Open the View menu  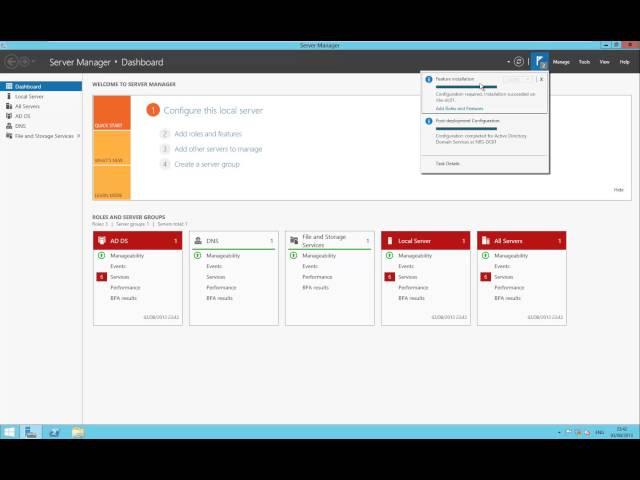[604, 62]
